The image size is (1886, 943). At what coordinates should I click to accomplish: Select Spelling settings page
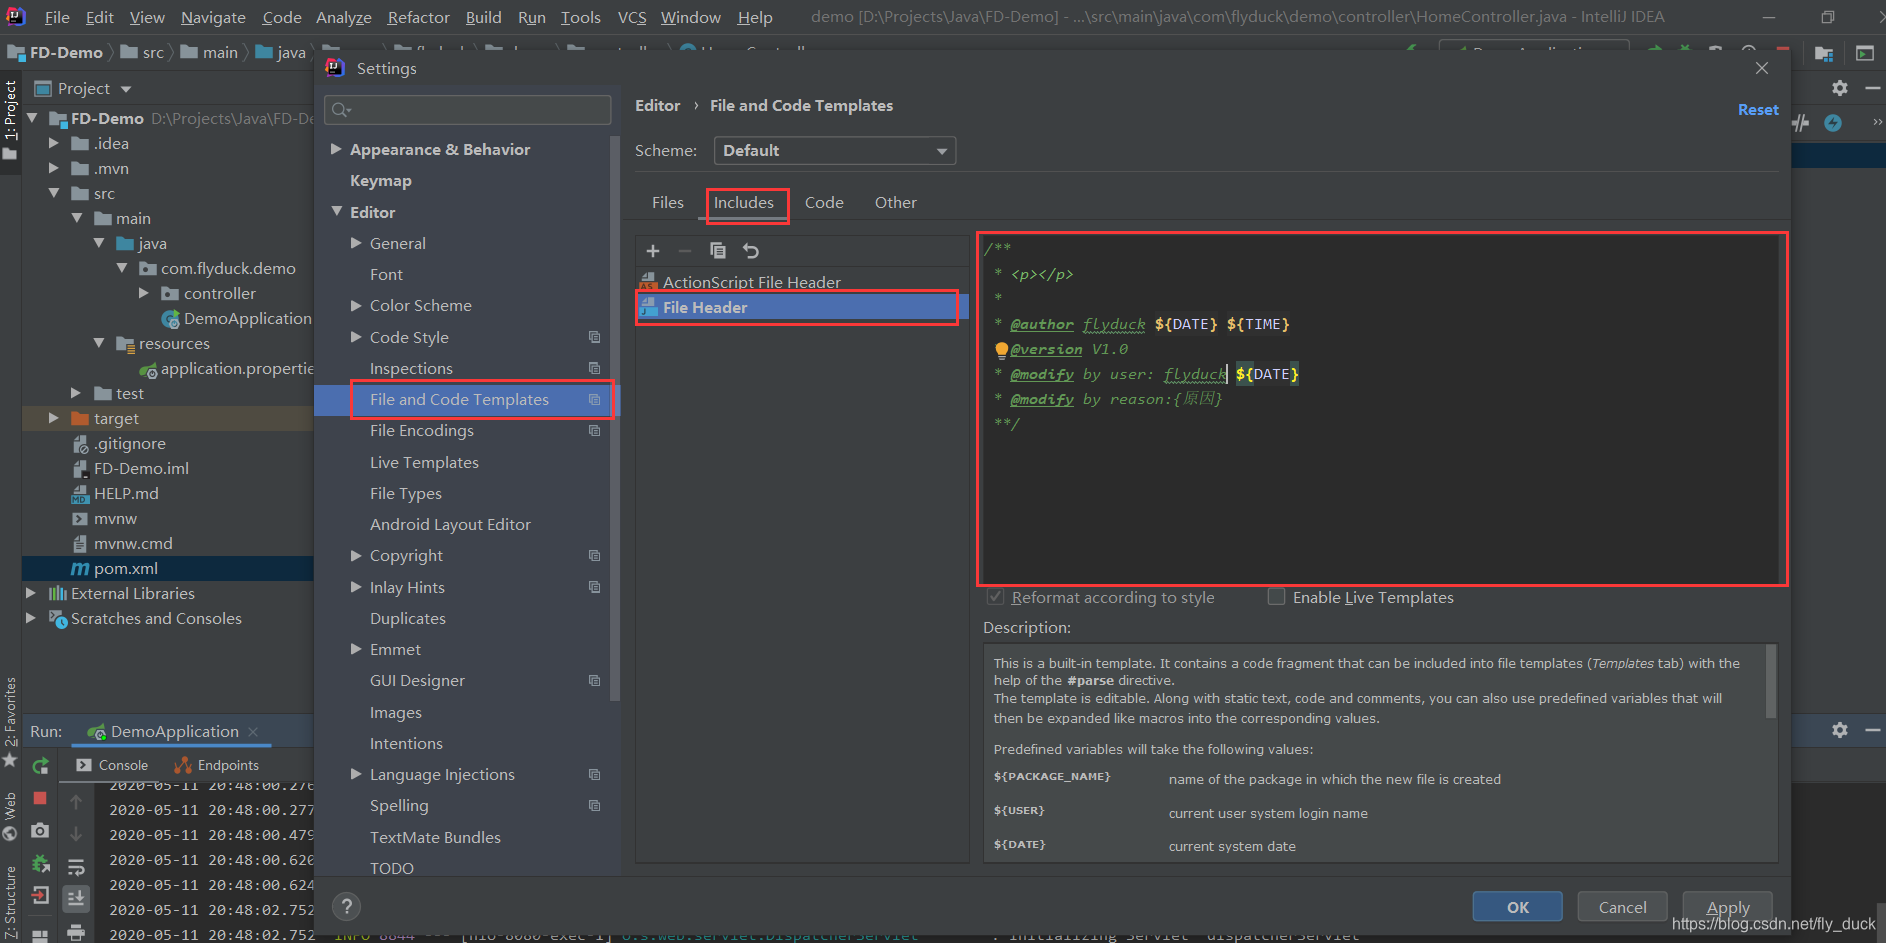click(399, 806)
